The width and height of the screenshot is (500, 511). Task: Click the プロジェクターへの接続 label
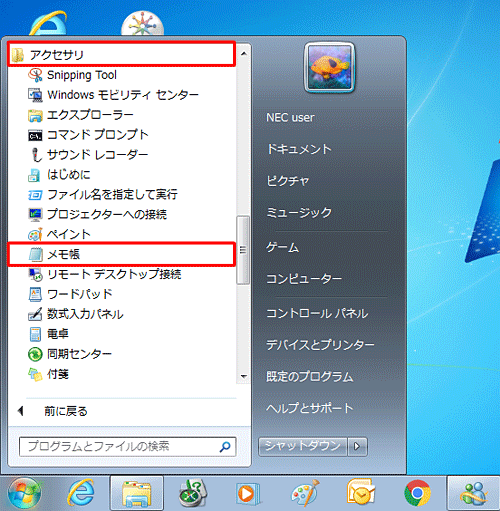pyautogui.click(x=107, y=214)
